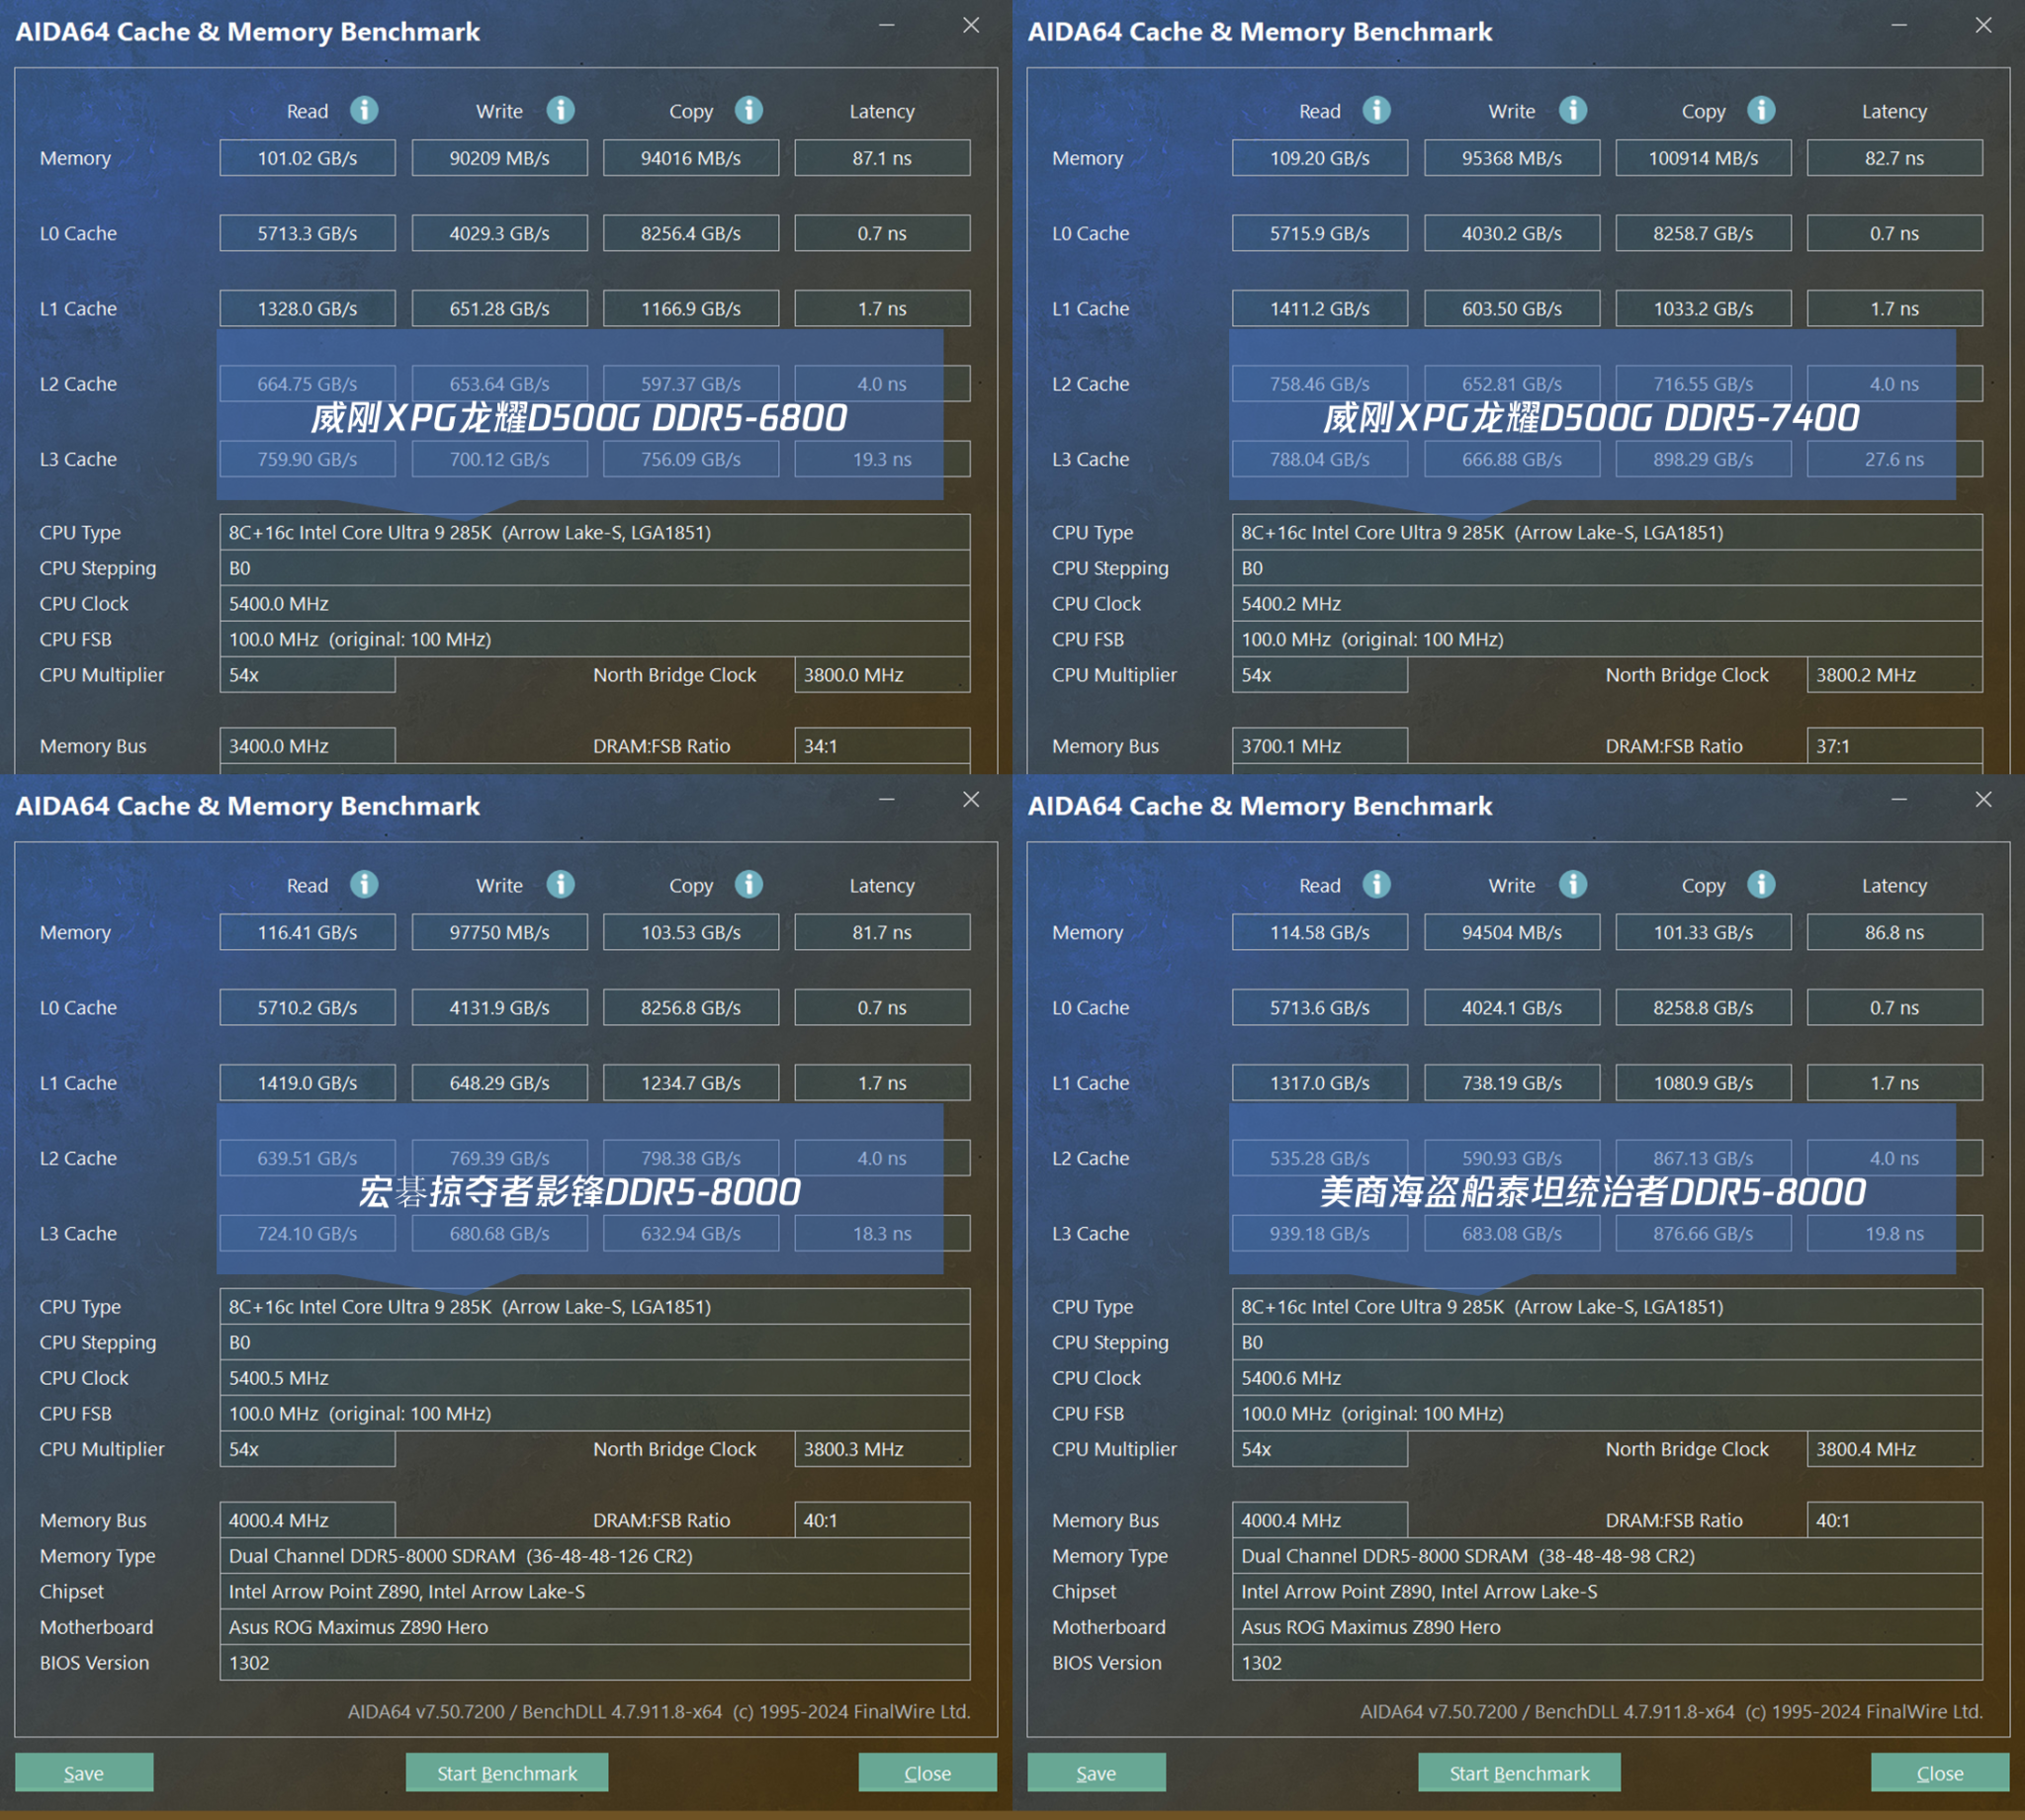This screenshot has height=1820, width=2025.
Task: Click Write info icon in DDR5-6800 window
Action: tap(561, 110)
